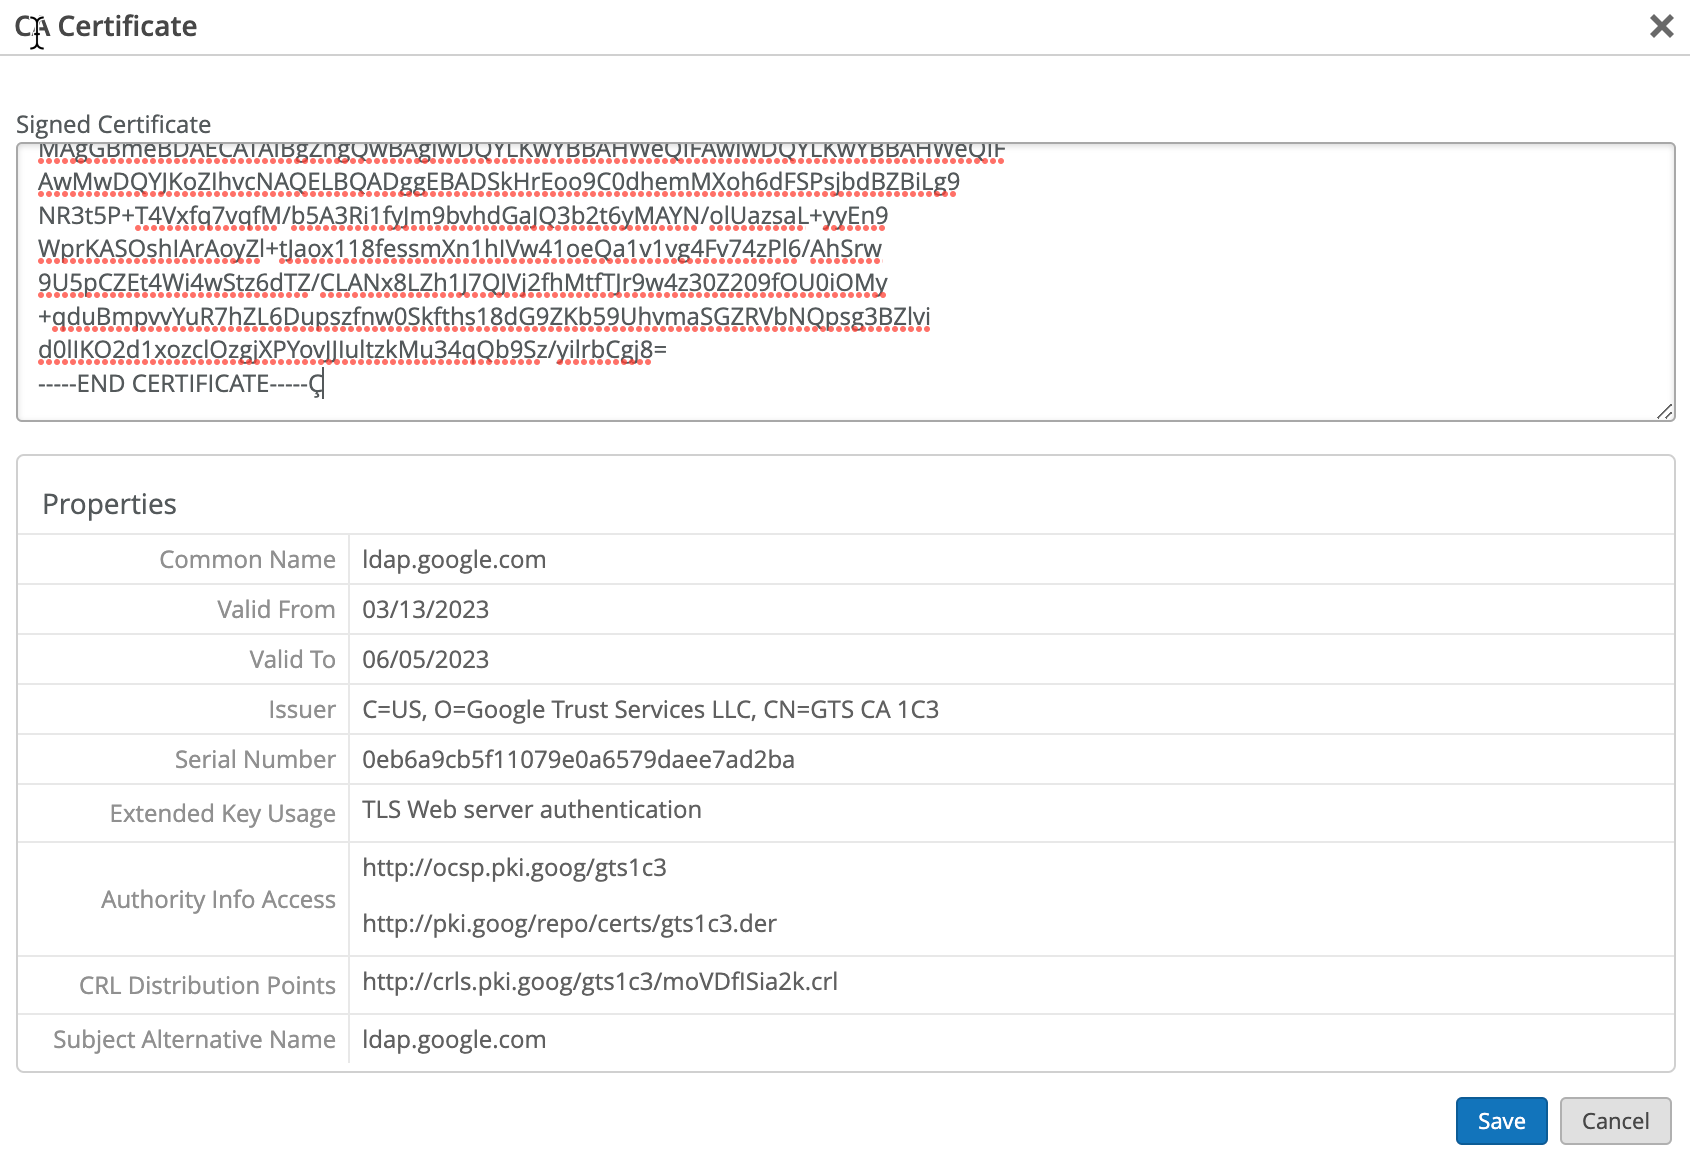Image resolution: width=1690 pixels, height=1166 pixels.
Task: Close the CA Certificate dialog
Action: 1661,26
